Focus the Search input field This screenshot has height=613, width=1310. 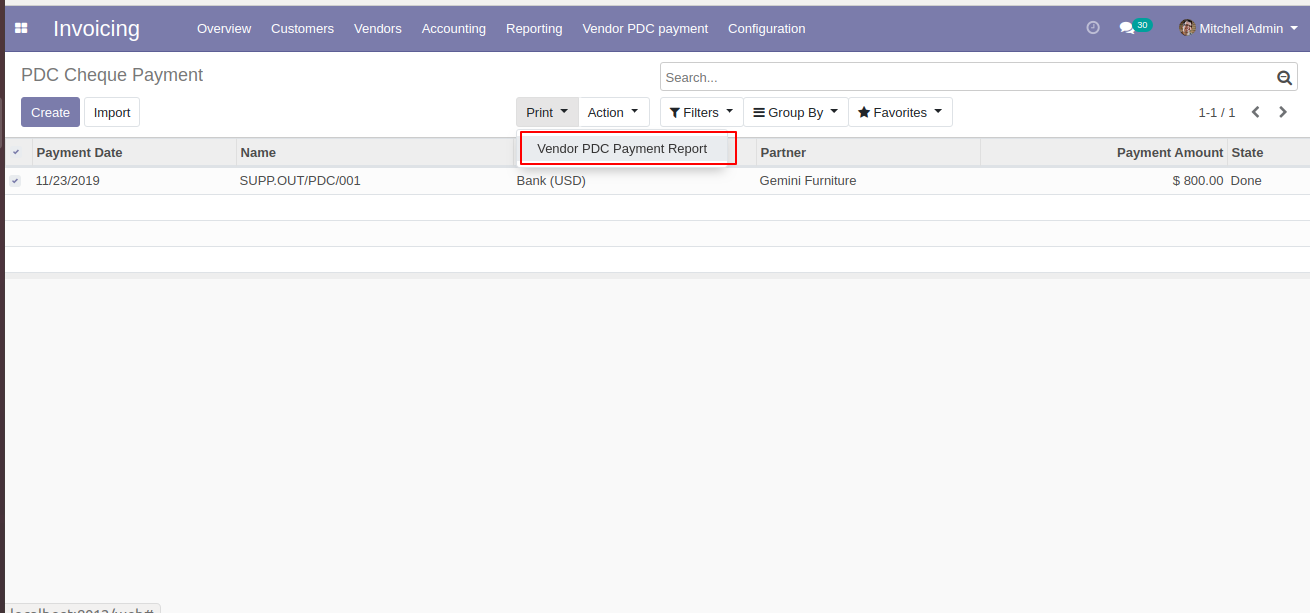point(968,77)
